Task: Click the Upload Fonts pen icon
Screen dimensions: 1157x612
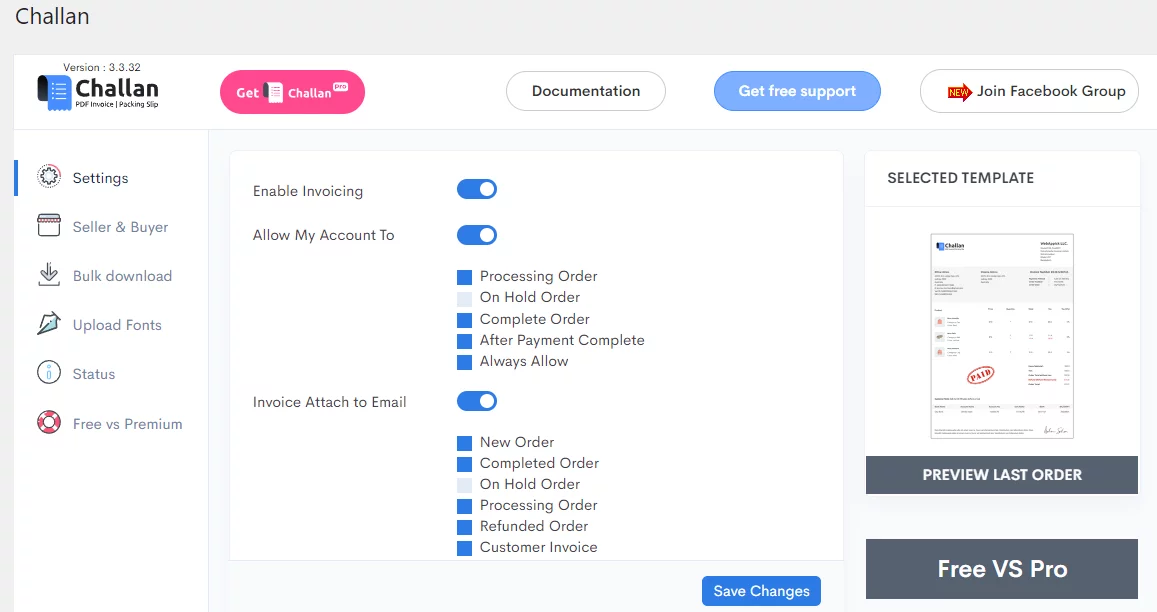Action: [49, 323]
